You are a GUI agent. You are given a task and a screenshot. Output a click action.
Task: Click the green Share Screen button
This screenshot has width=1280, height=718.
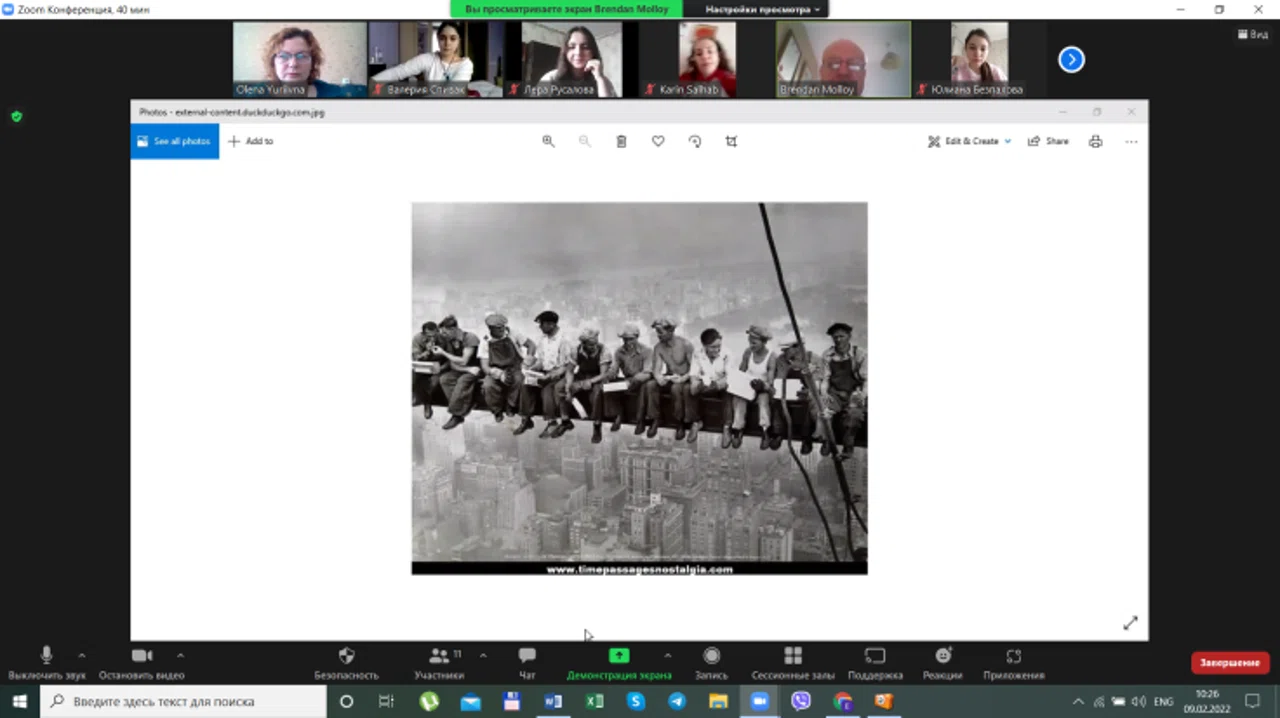[619, 662]
